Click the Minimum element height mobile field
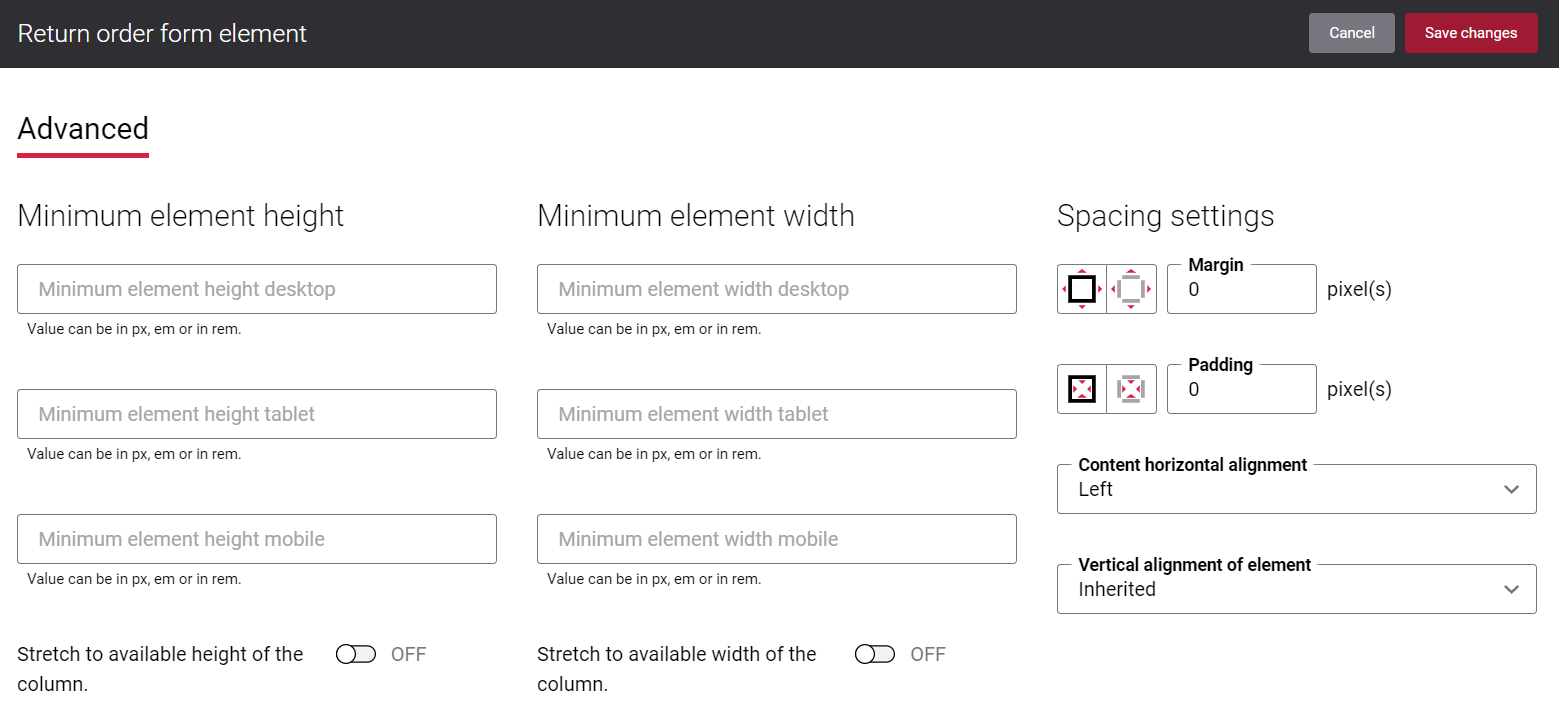Viewport: 1559px width, 713px height. click(x=257, y=539)
